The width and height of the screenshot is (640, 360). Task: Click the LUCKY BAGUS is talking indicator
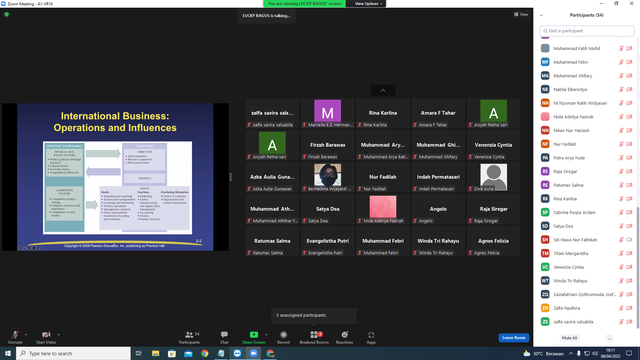coord(267,16)
